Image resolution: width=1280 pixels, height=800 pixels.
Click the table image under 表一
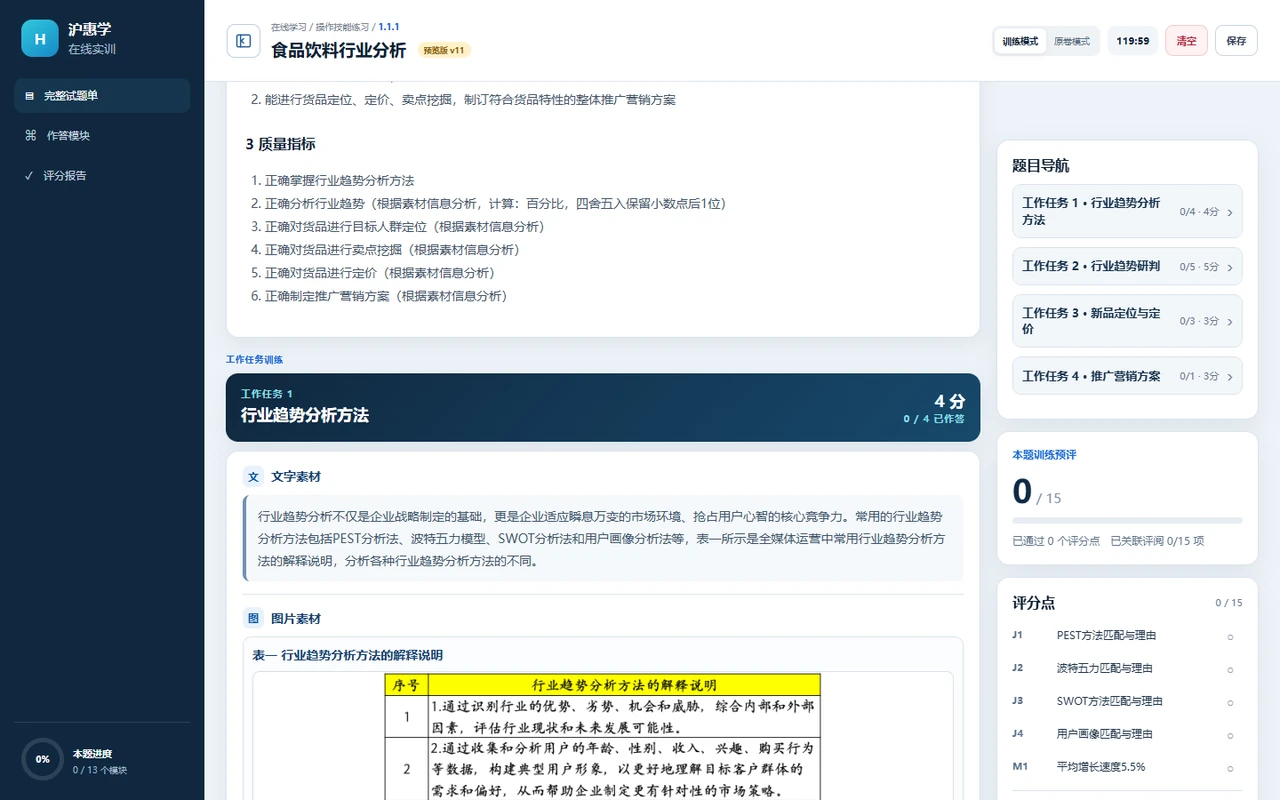coord(603,736)
